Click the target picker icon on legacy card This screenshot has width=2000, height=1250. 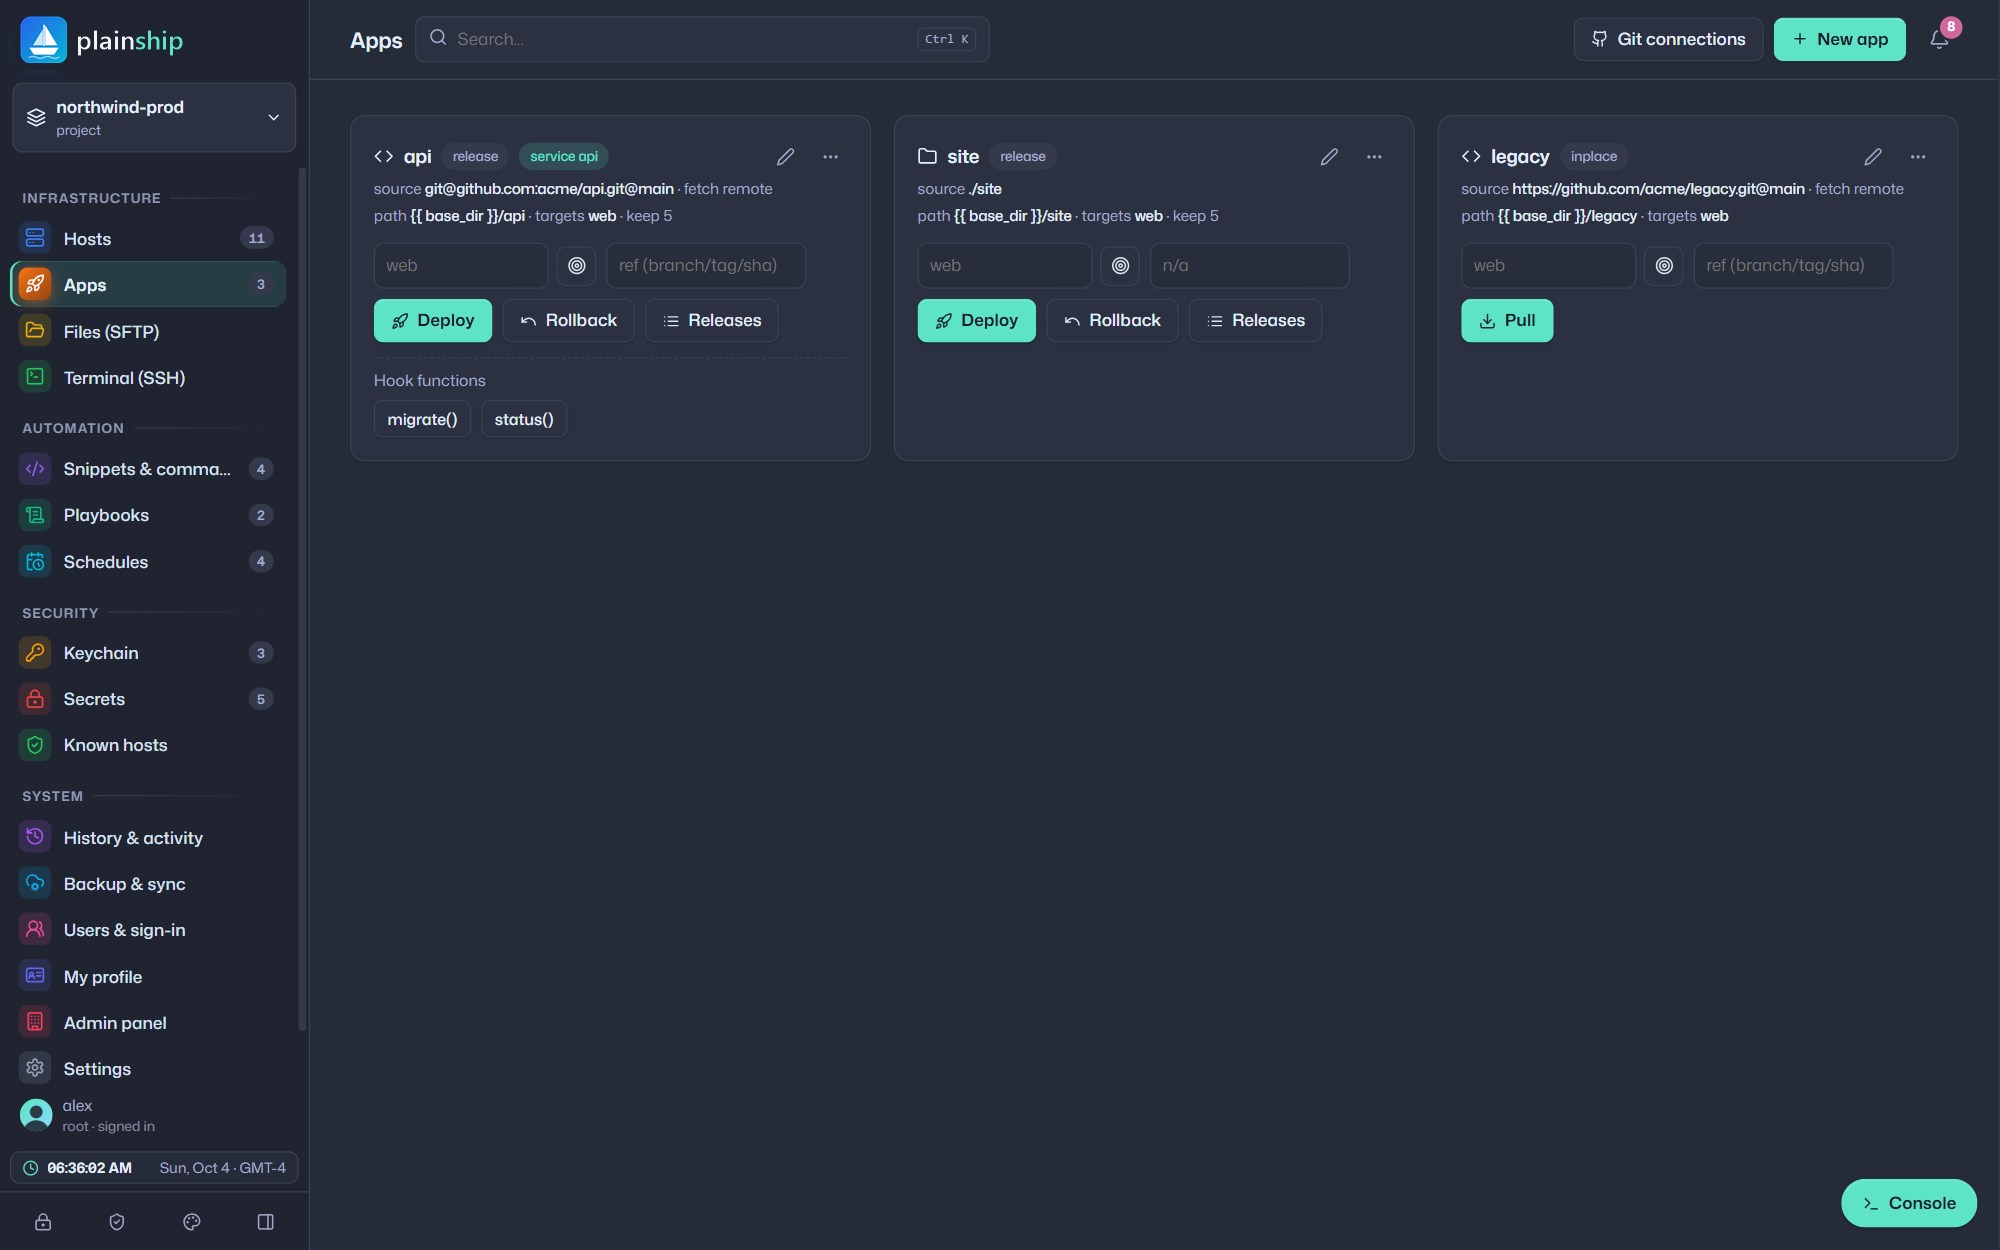tap(1664, 265)
